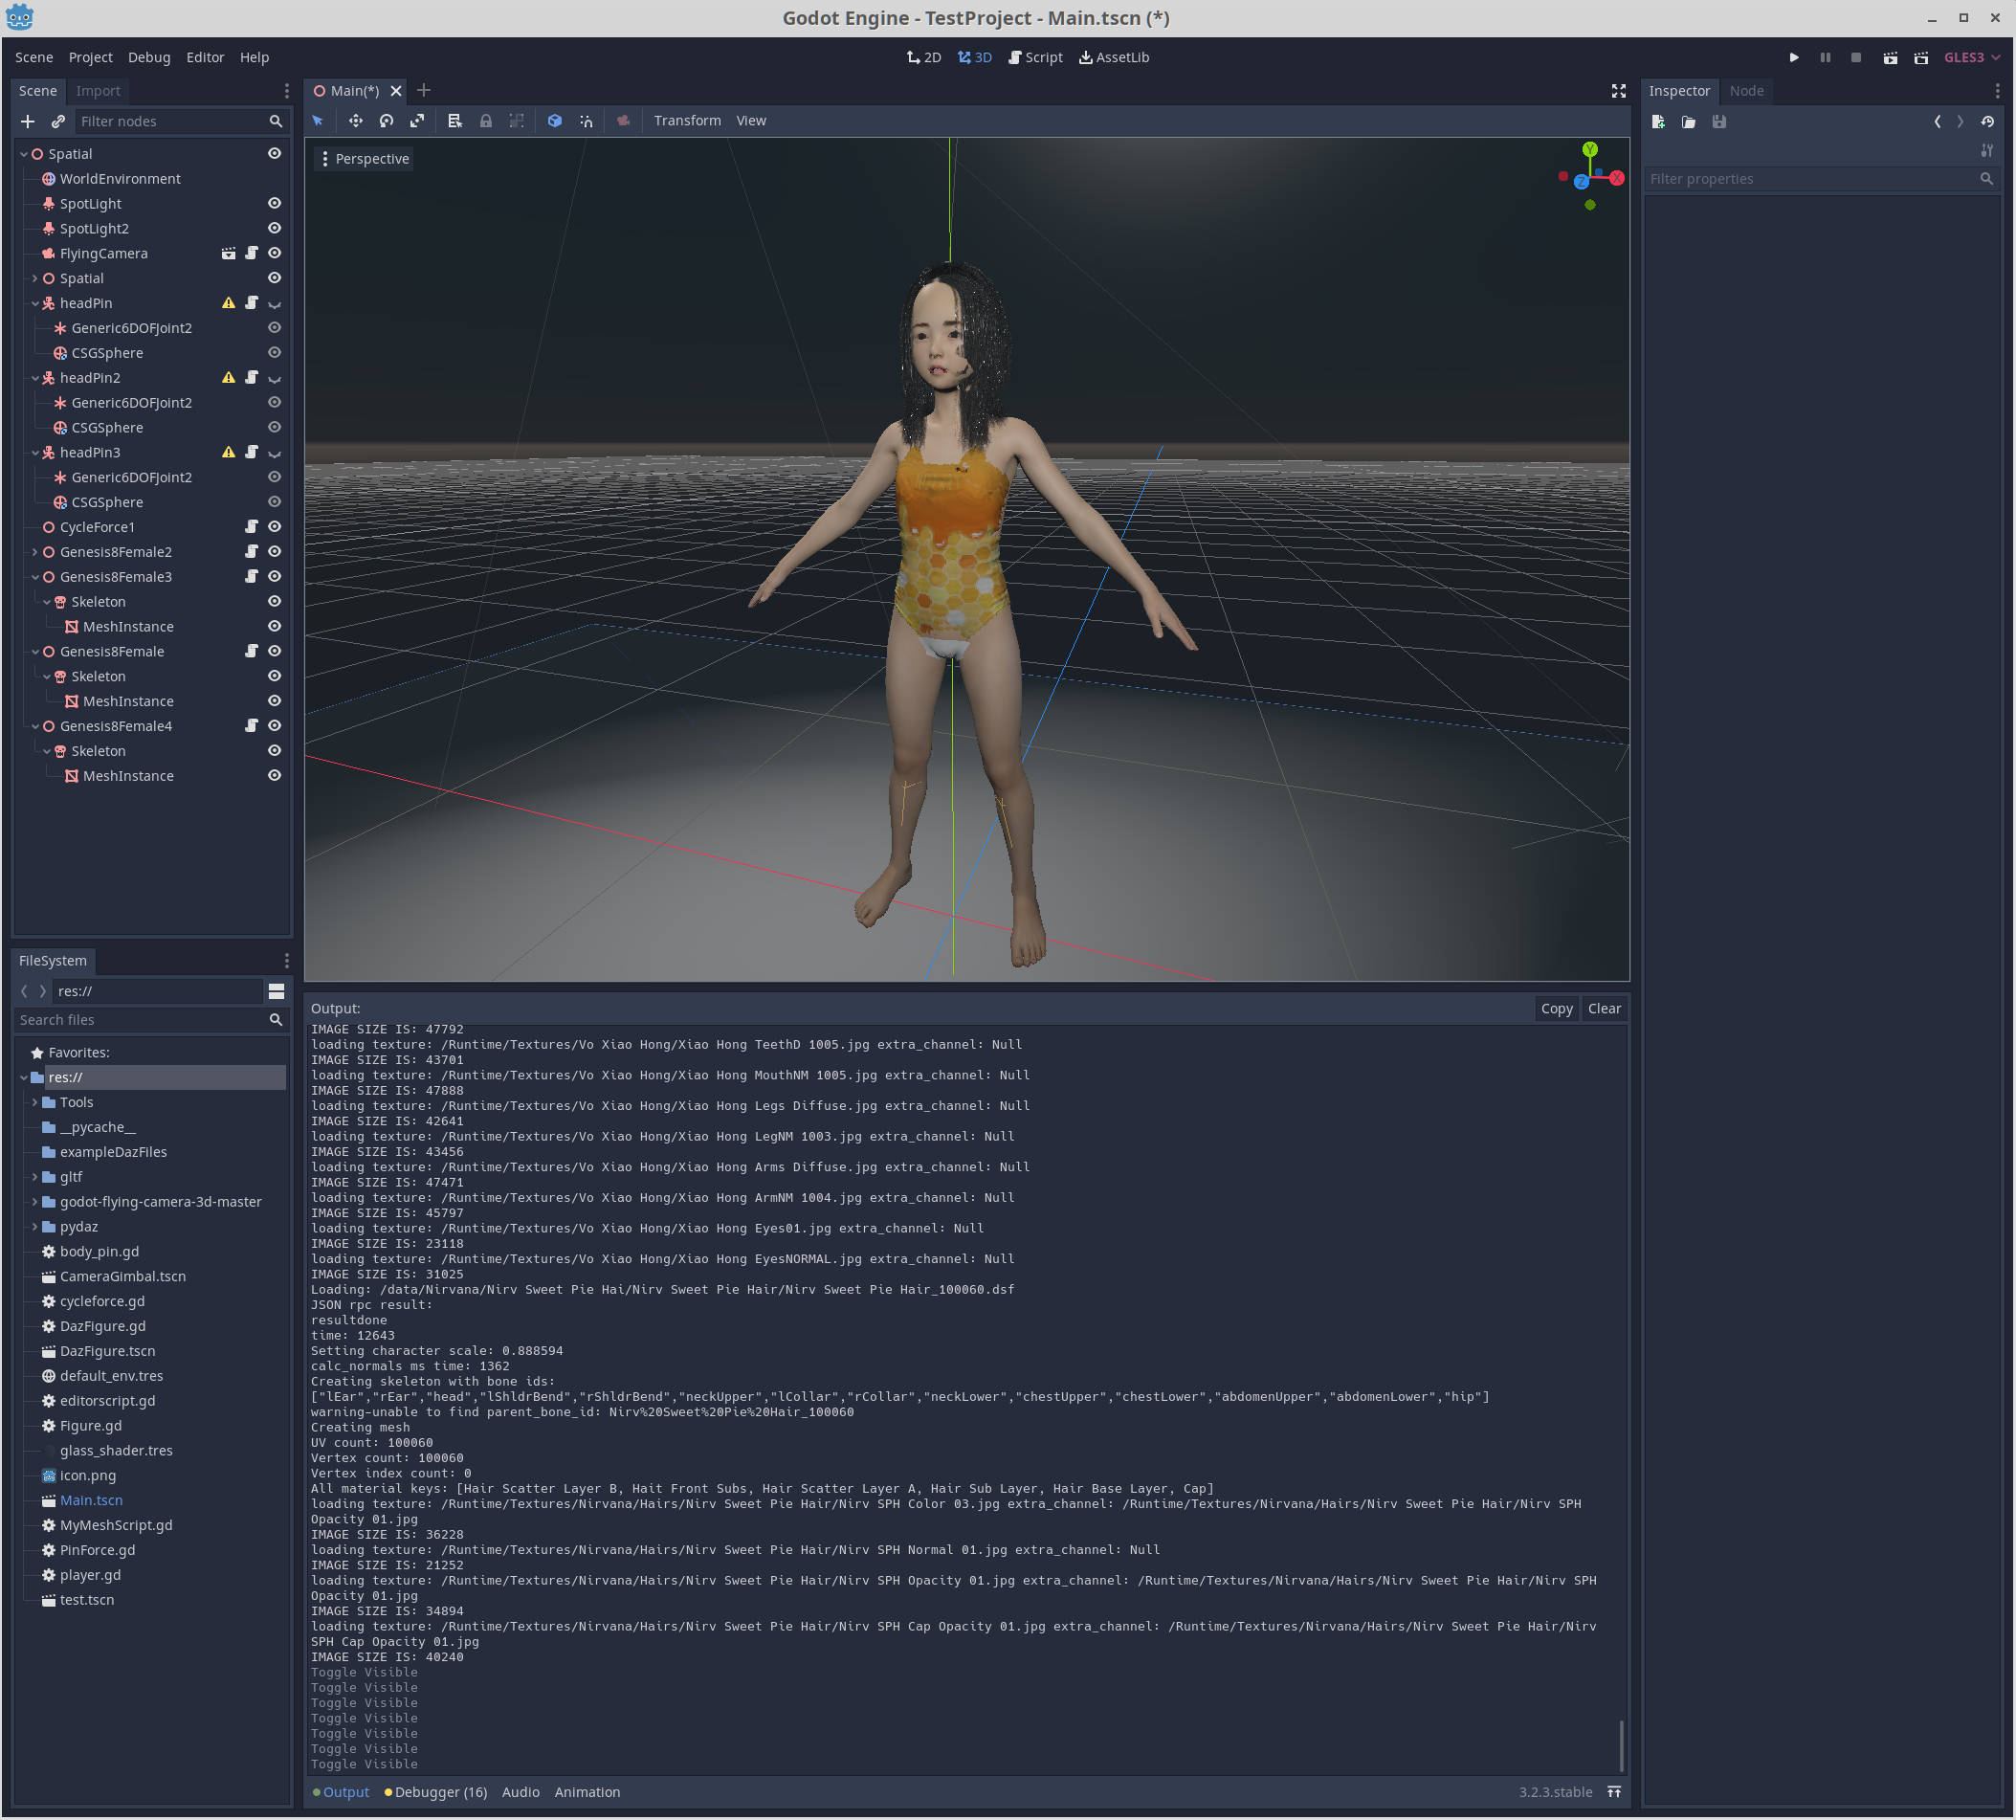Screen dimensions: 2016x1820
Task: Expand the Tools folder
Action: click(35, 1102)
